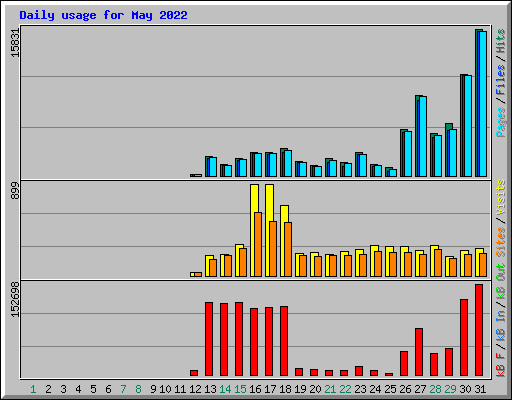Click day 11 on the x-axis
The height and width of the screenshot is (400, 512).
(180, 389)
